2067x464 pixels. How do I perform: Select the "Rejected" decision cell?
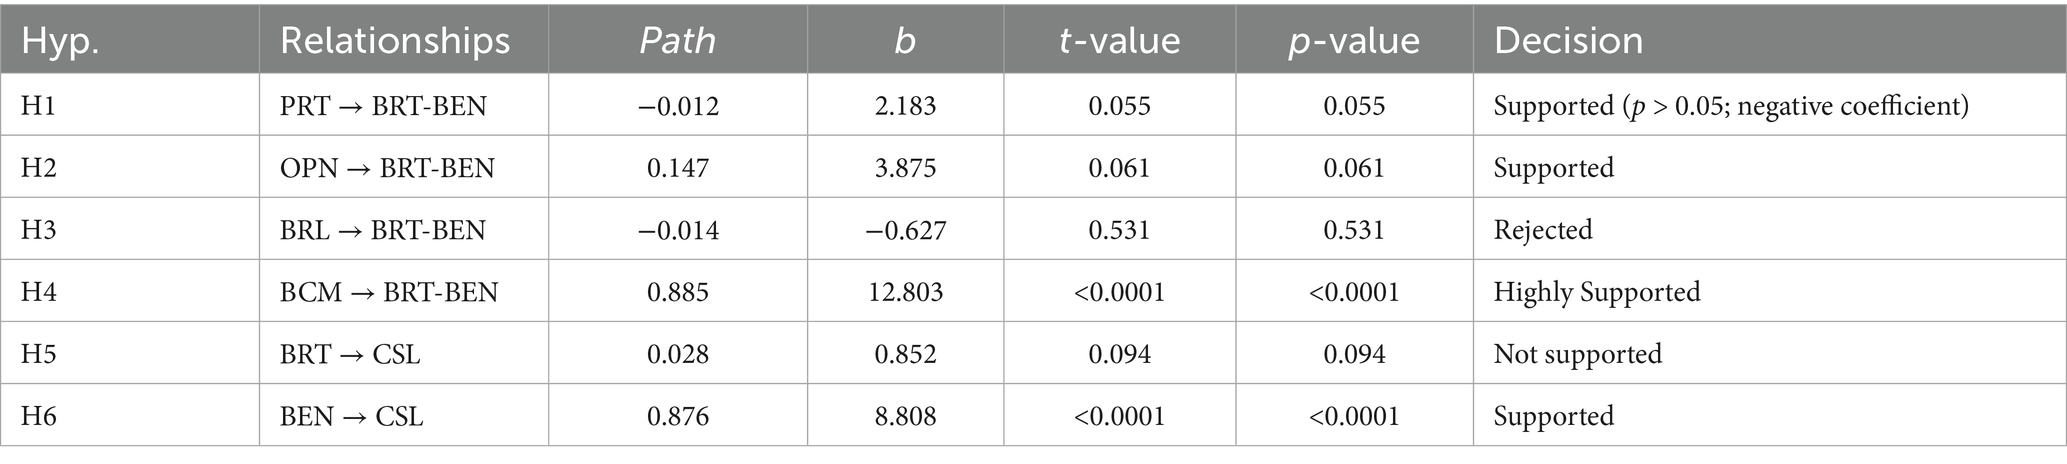point(1542,230)
